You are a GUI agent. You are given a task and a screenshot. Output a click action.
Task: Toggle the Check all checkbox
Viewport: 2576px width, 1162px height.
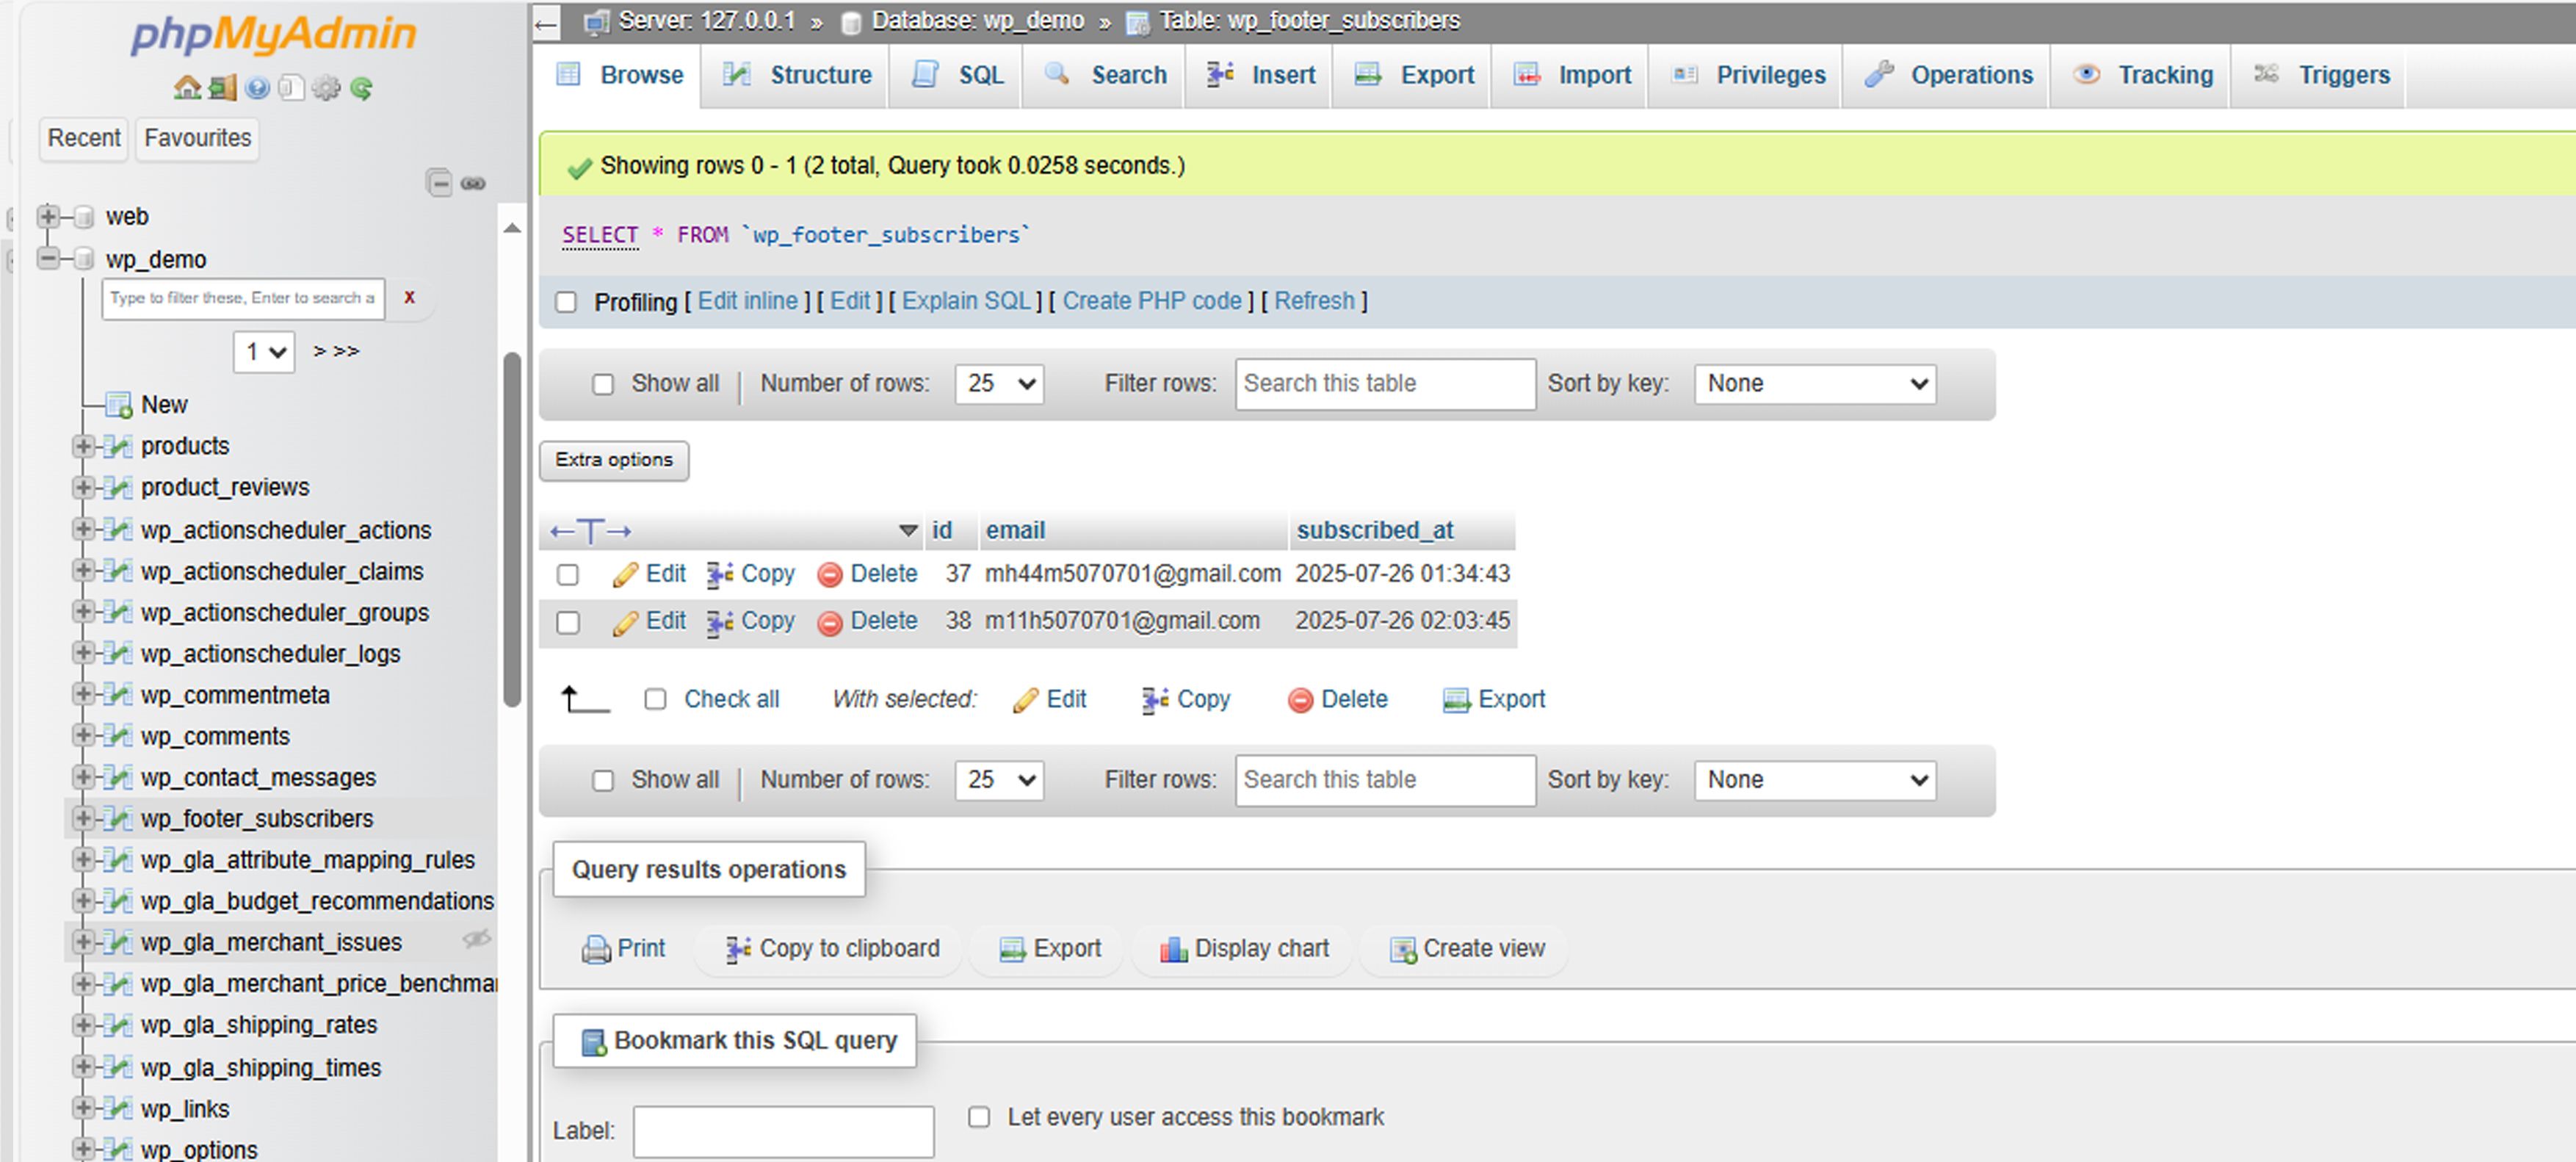(655, 699)
